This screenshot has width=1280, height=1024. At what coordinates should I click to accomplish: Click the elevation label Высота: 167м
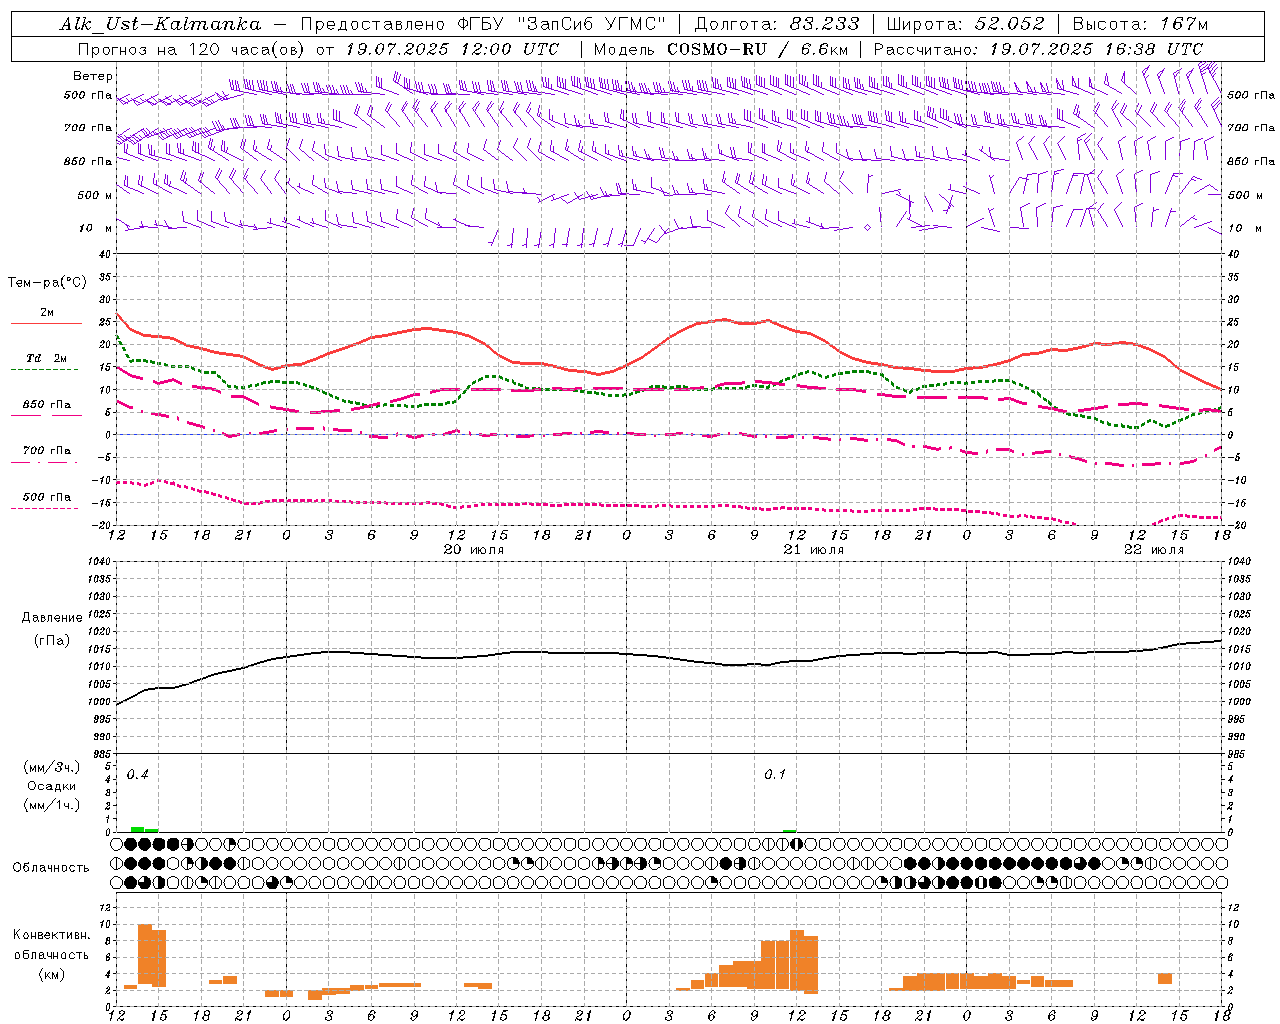tap(1139, 24)
